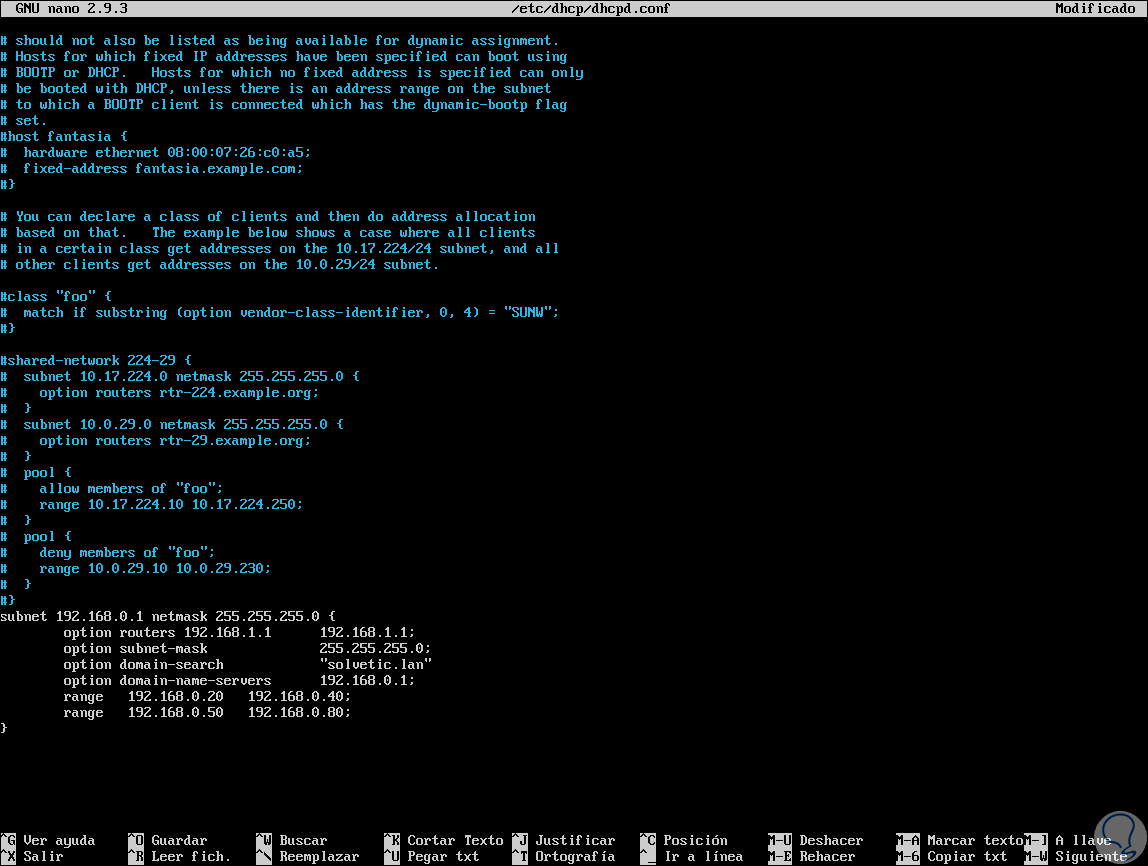Click the 'hardware ethernet 08:00:07:26:c0:a5;' line

[x=155, y=153]
